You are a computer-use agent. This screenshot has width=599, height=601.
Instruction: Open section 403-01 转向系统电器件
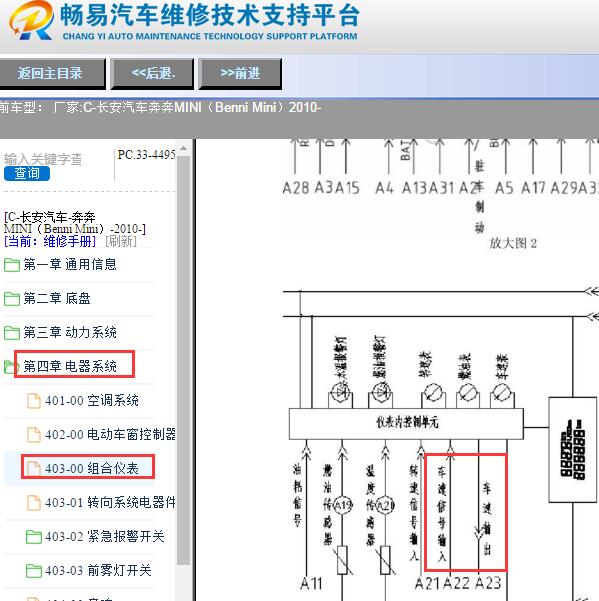[x=110, y=502]
